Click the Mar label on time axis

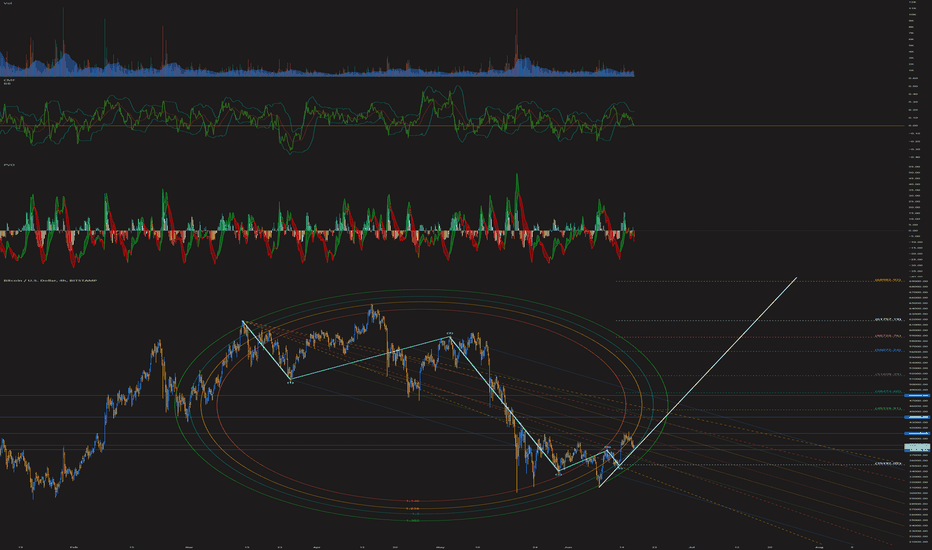click(x=189, y=546)
